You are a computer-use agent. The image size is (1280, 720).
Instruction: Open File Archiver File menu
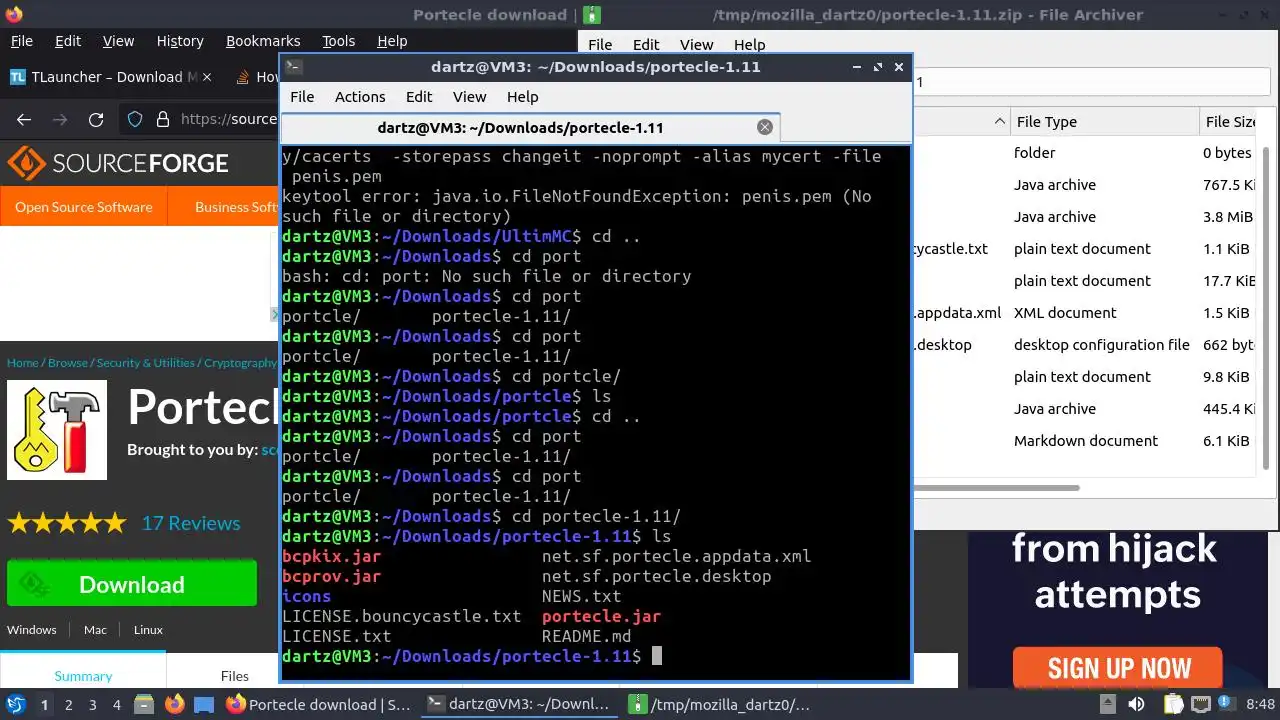(600, 45)
